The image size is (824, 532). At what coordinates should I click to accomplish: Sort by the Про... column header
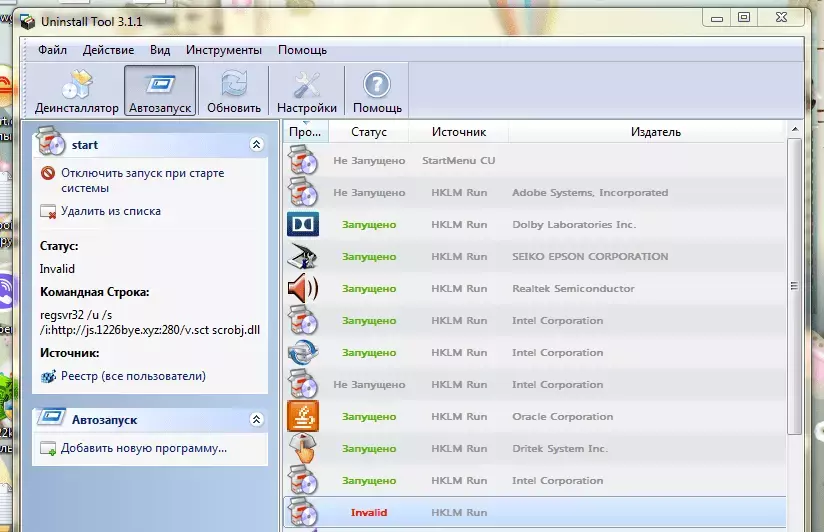[x=305, y=132]
